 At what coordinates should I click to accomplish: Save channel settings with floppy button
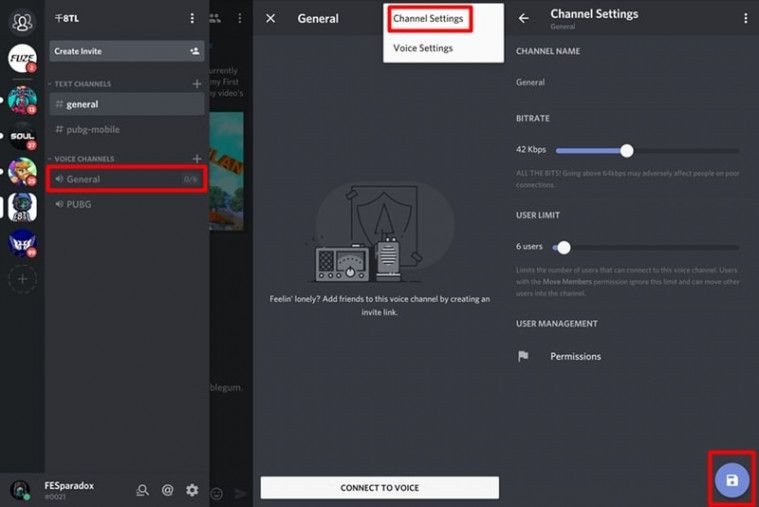click(732, 480)
